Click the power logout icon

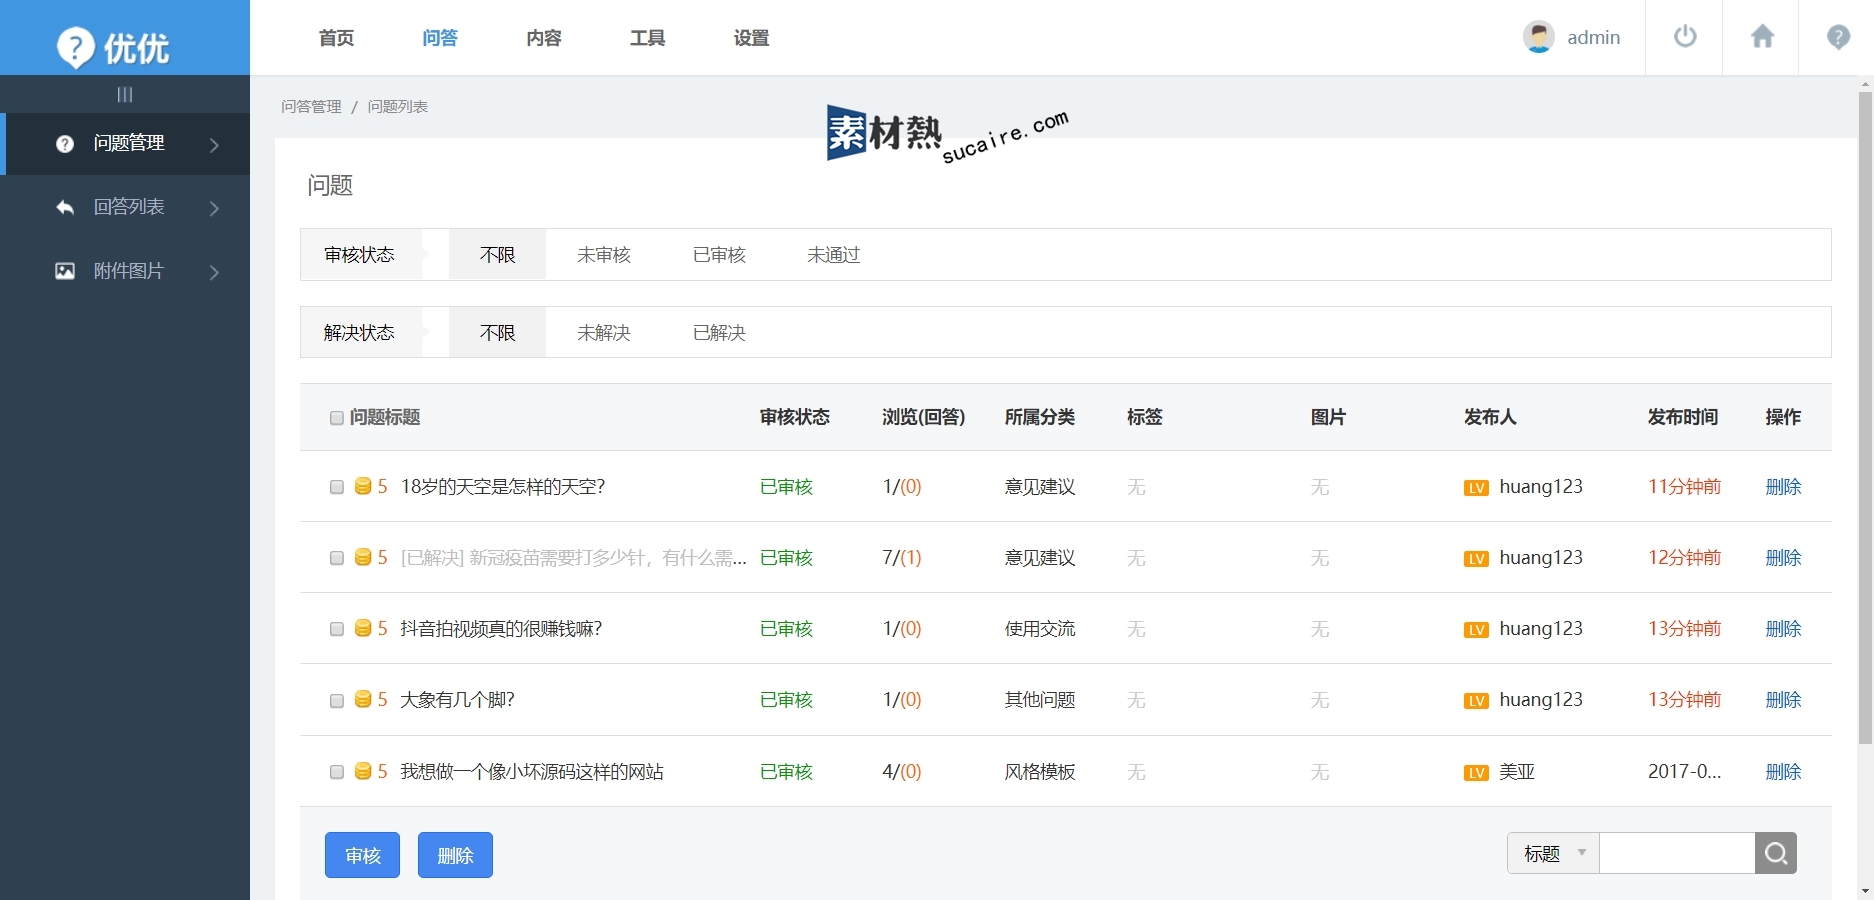(x=1685, y=37)
